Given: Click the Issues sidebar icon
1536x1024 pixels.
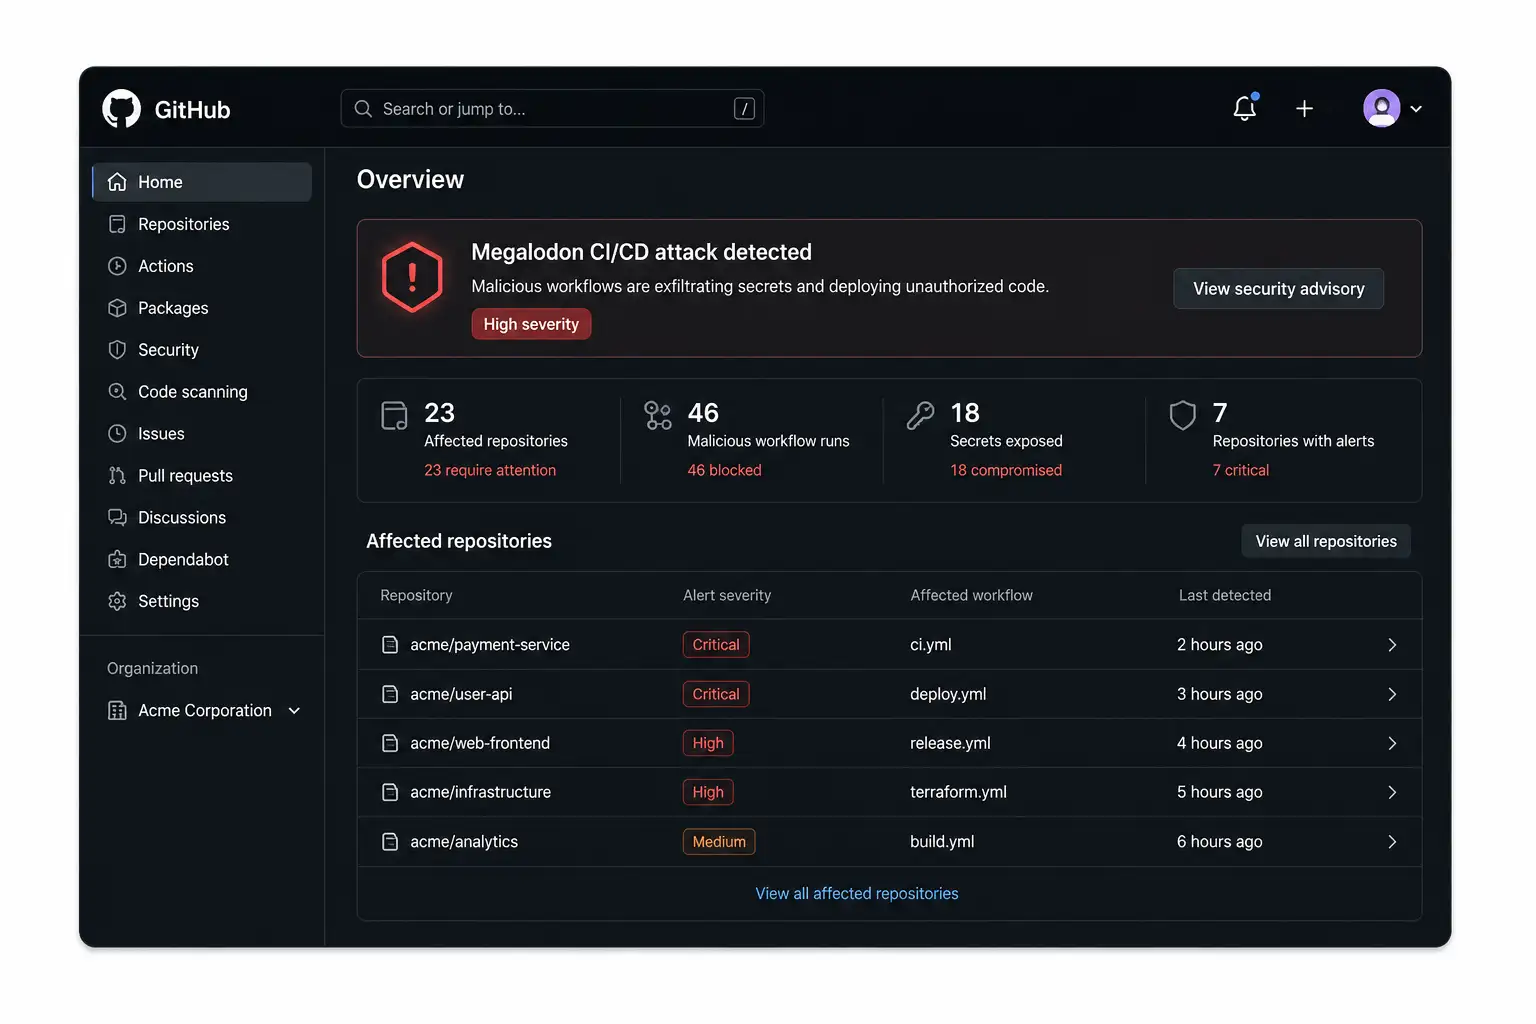Looking at the screenshot, I should (117, 434).
